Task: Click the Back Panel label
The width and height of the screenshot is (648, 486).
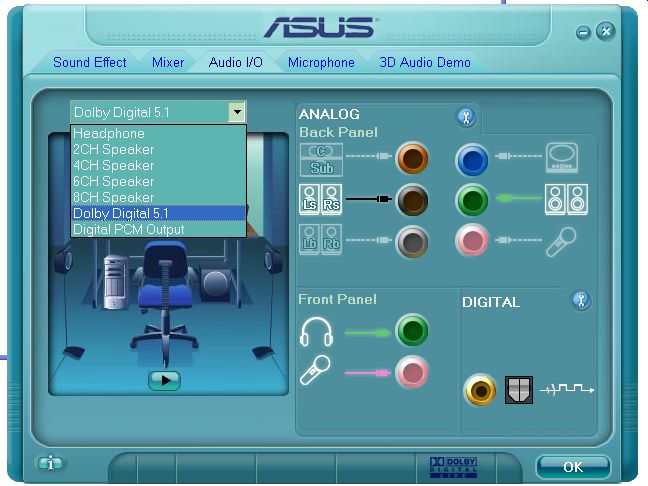Action: 338,132
